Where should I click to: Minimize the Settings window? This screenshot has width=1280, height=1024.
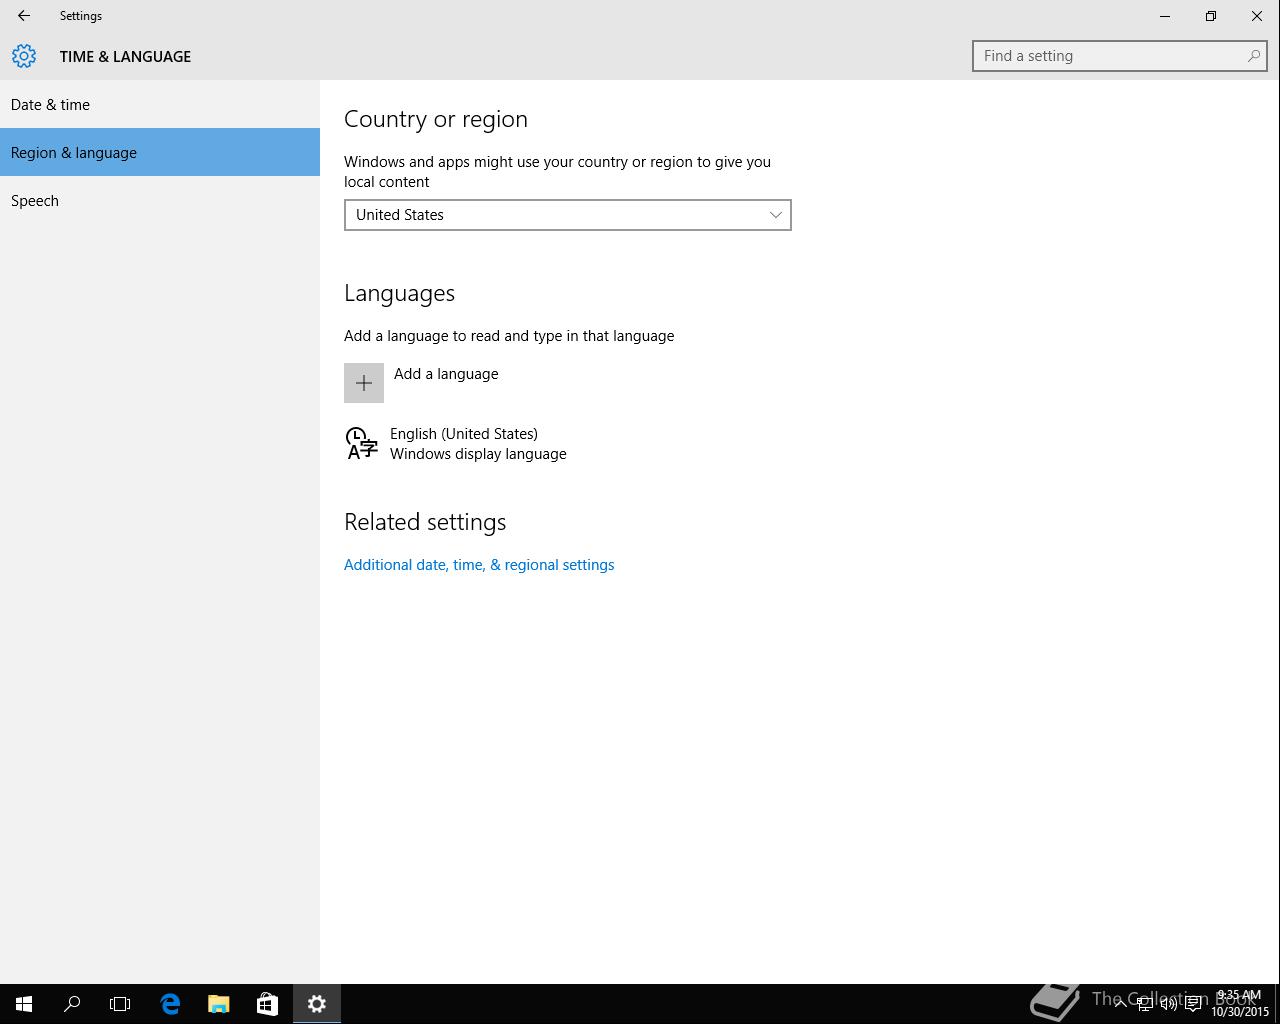coord(1165,16)
